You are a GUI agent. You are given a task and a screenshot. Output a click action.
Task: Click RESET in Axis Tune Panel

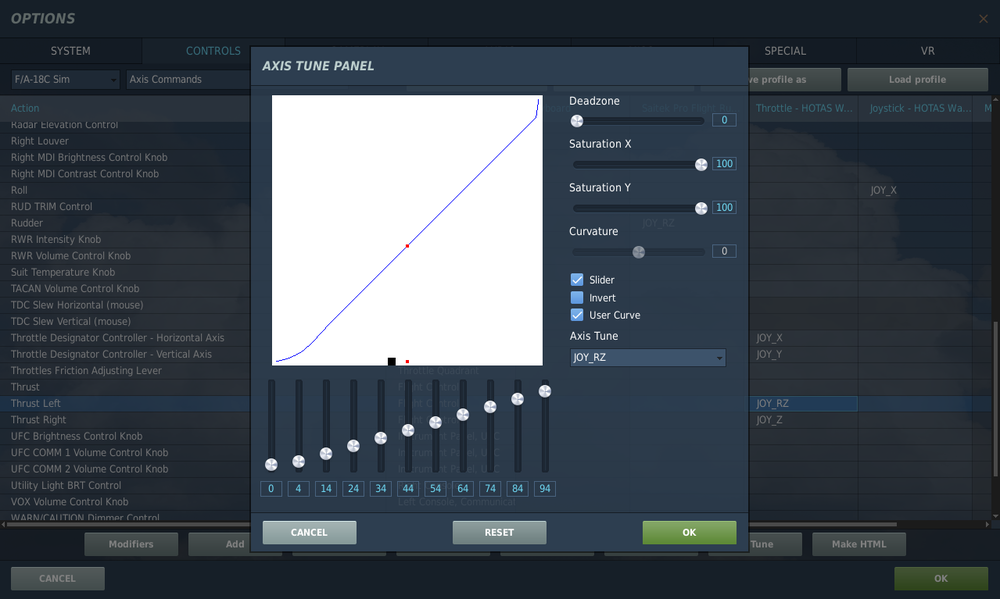pyautogui.click(x=499, y=532)
